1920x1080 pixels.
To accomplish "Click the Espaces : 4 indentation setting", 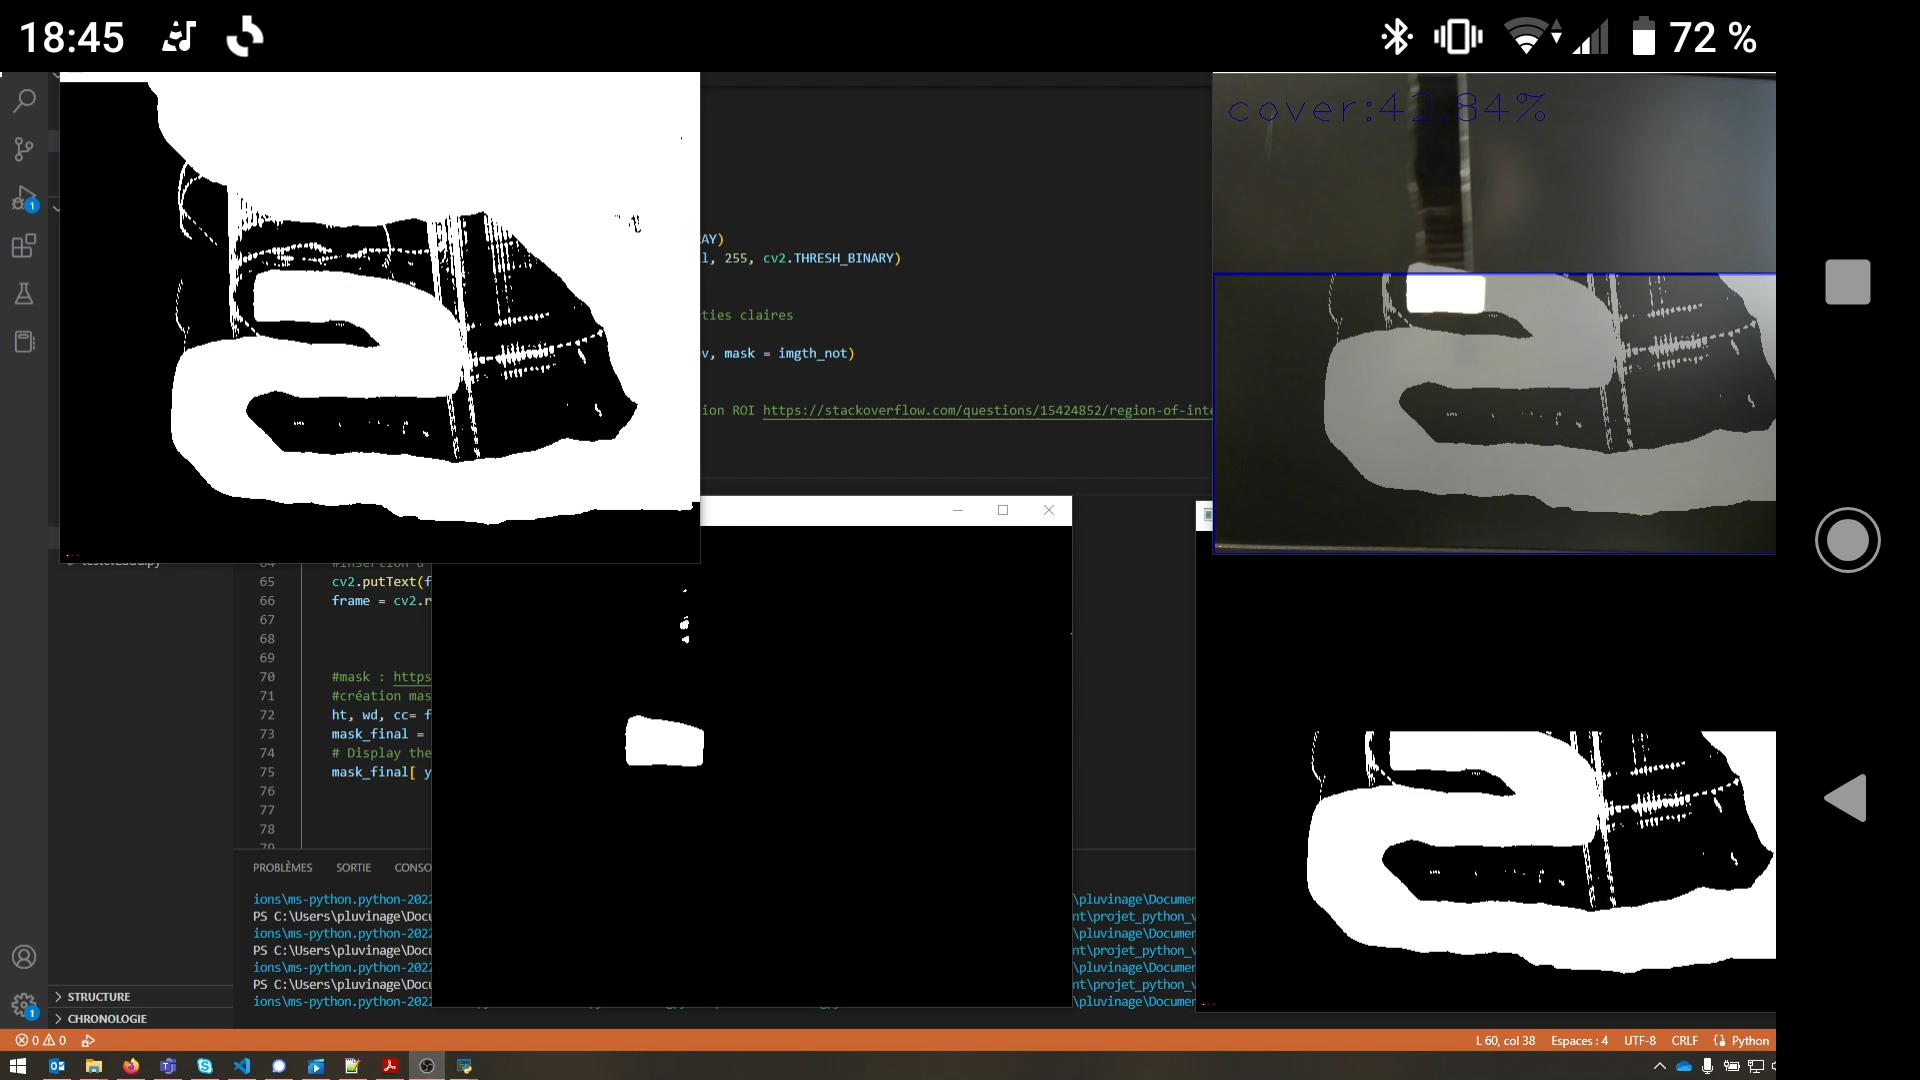I will coord(1579,1041).
